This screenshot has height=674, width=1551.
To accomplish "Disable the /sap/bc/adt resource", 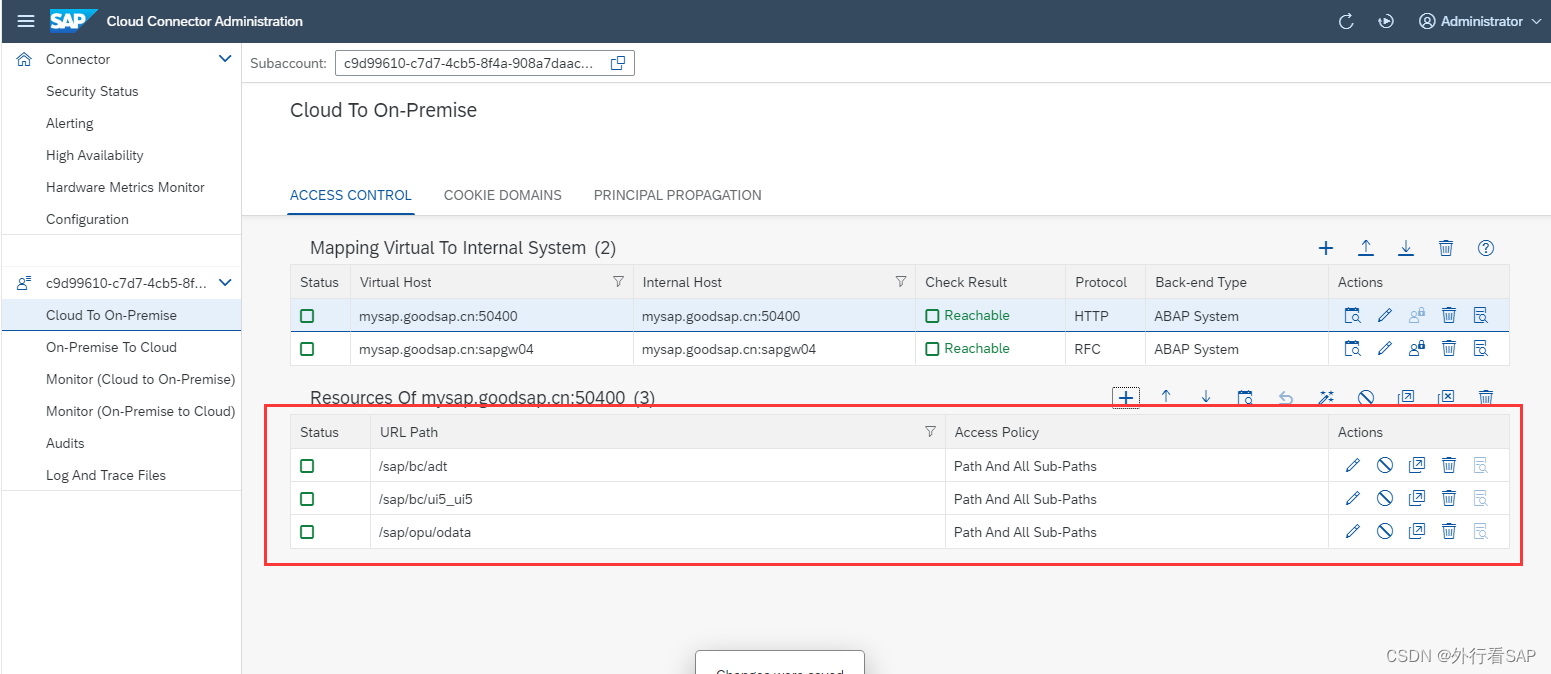I will [x=1385, y=465].
